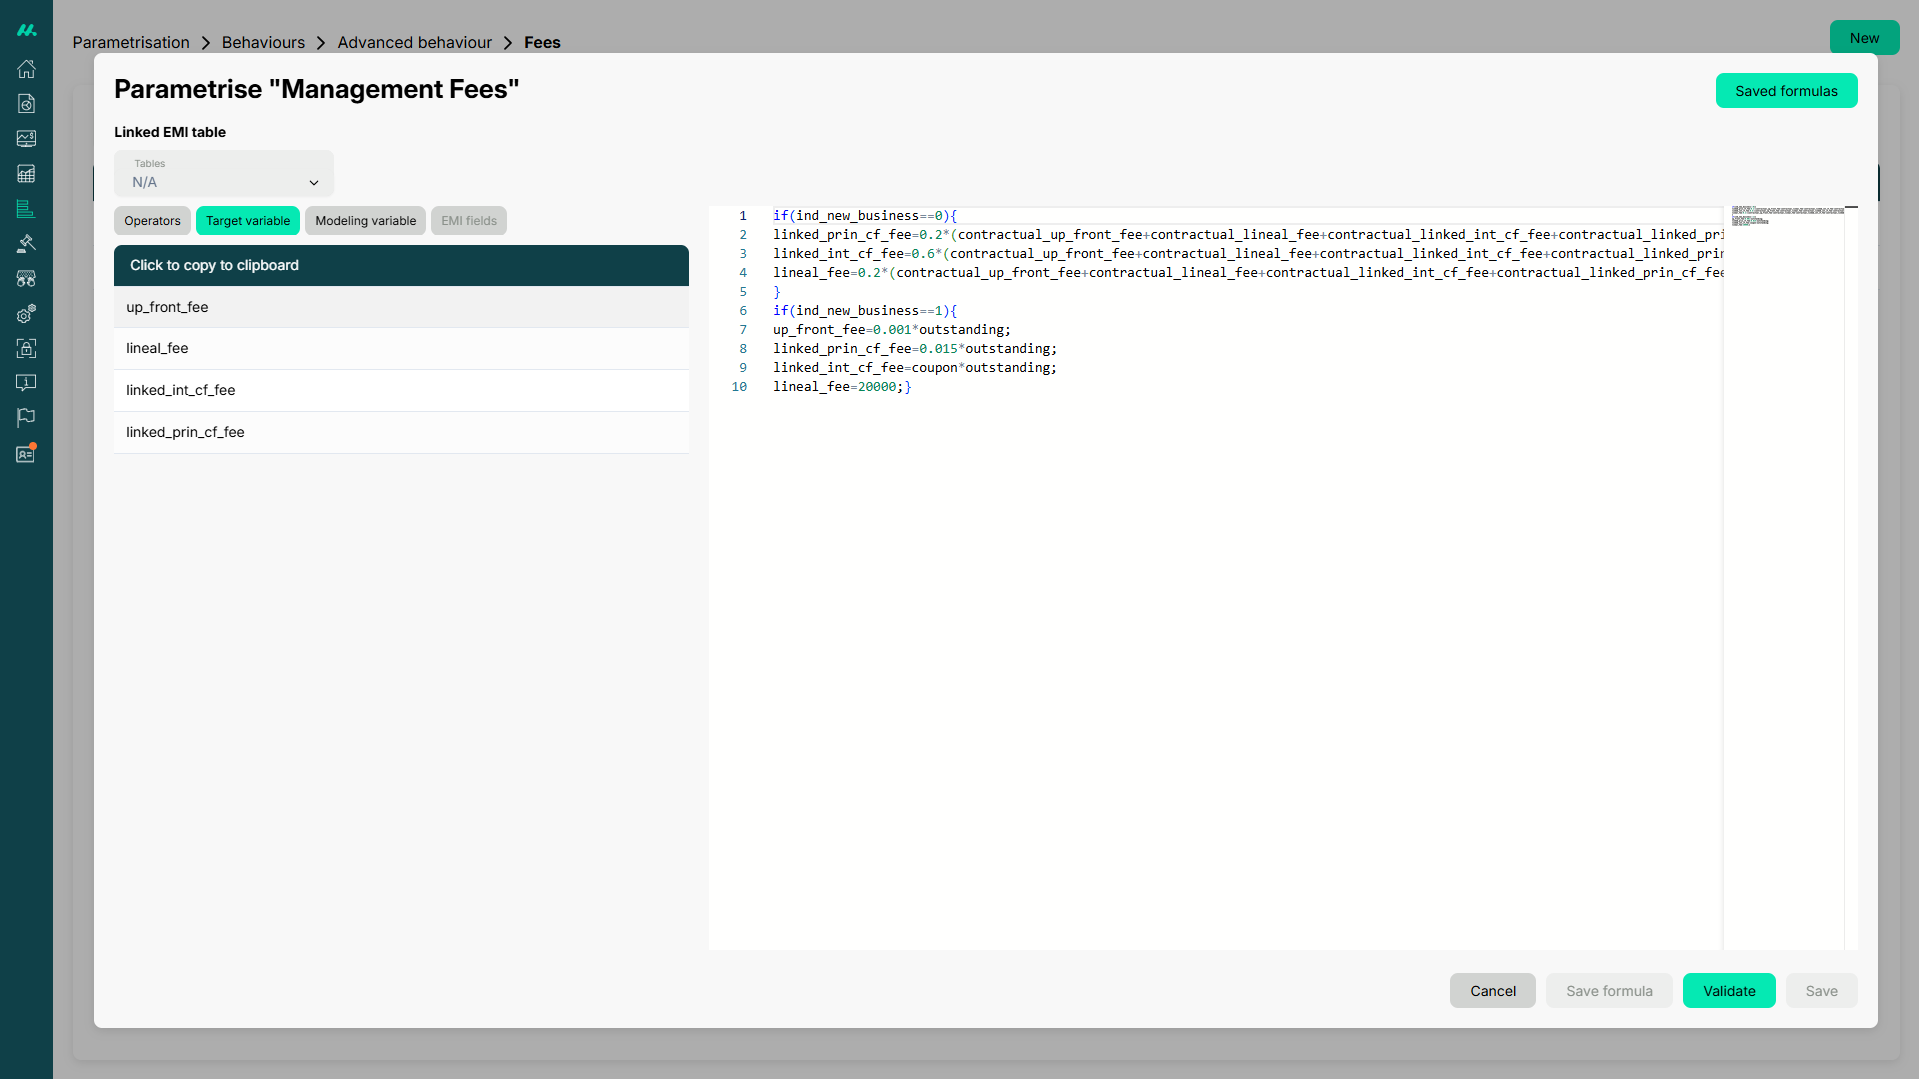The height and width of the screenshot is (1079, 1919).
Task: Go to Home via sidebar house icon
Action: pos(27,69)
